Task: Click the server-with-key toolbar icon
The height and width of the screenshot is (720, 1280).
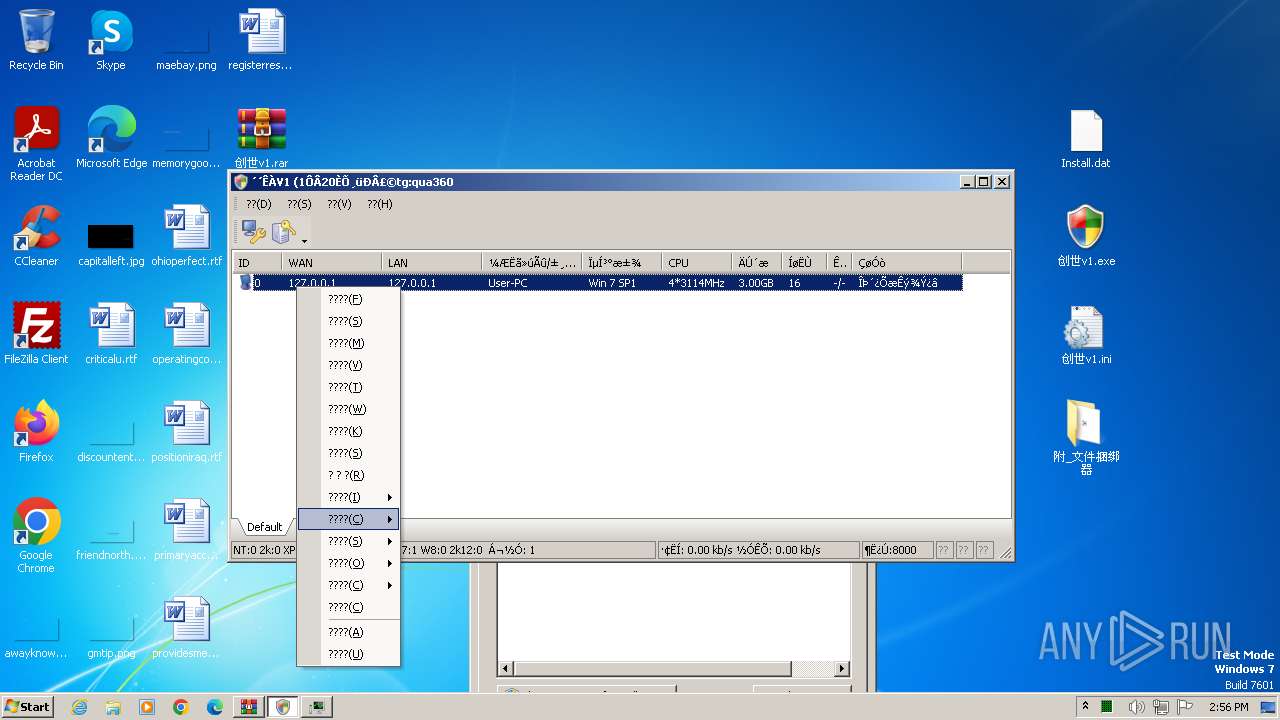Action: (284, 233)
